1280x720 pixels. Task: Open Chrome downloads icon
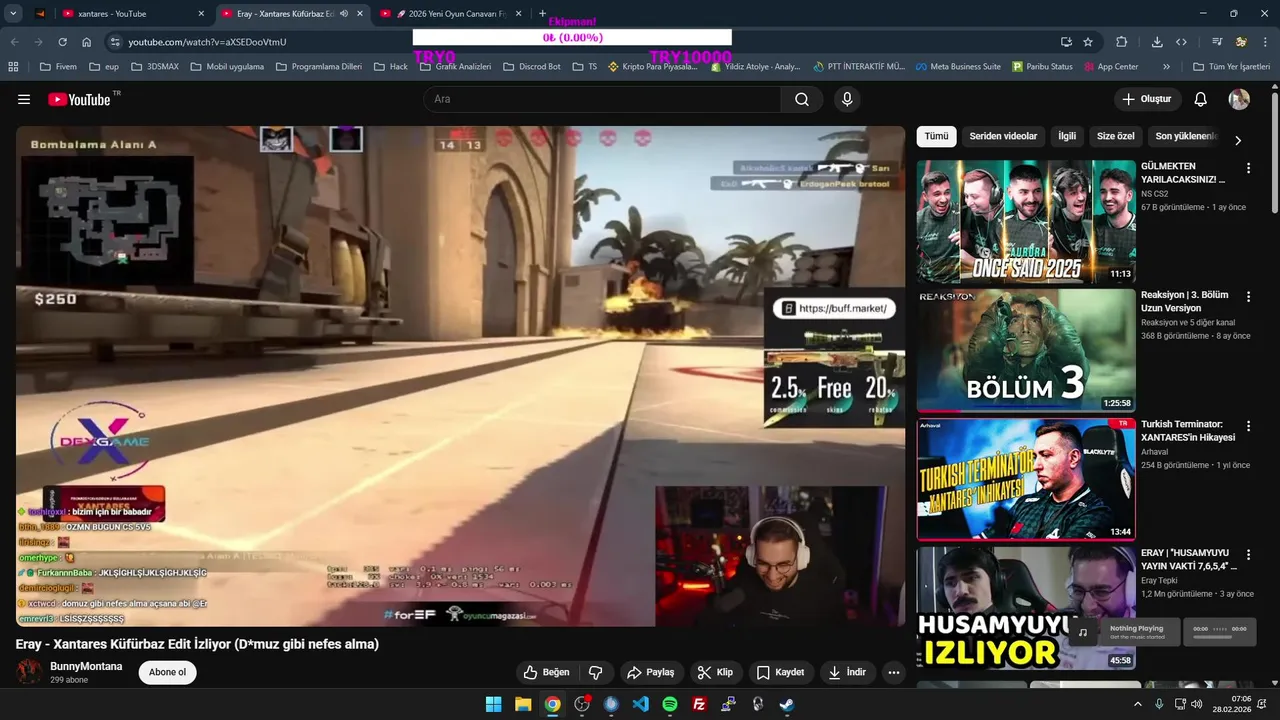[x=1157, y=42]
